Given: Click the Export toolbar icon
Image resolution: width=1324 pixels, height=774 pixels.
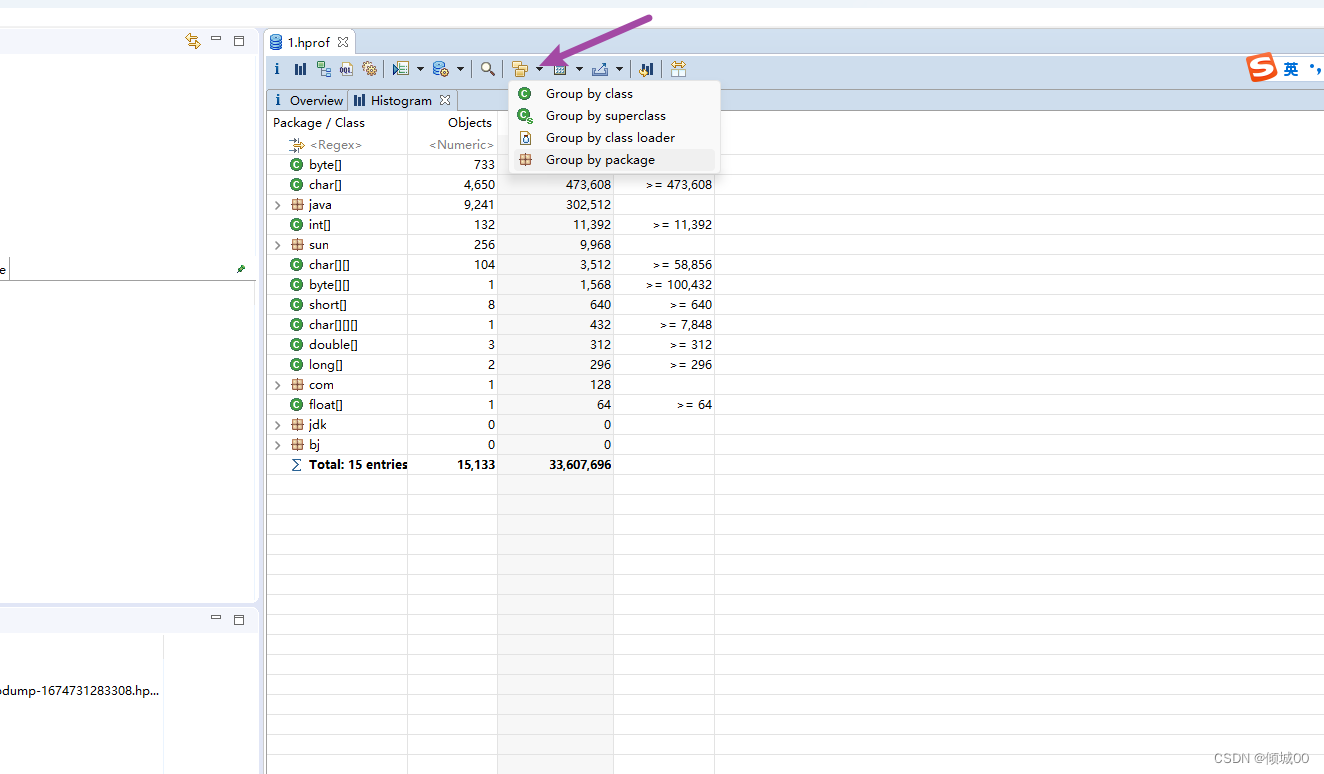Looking at the screenshot, I should pyautogui.click(x=600, y=69).
